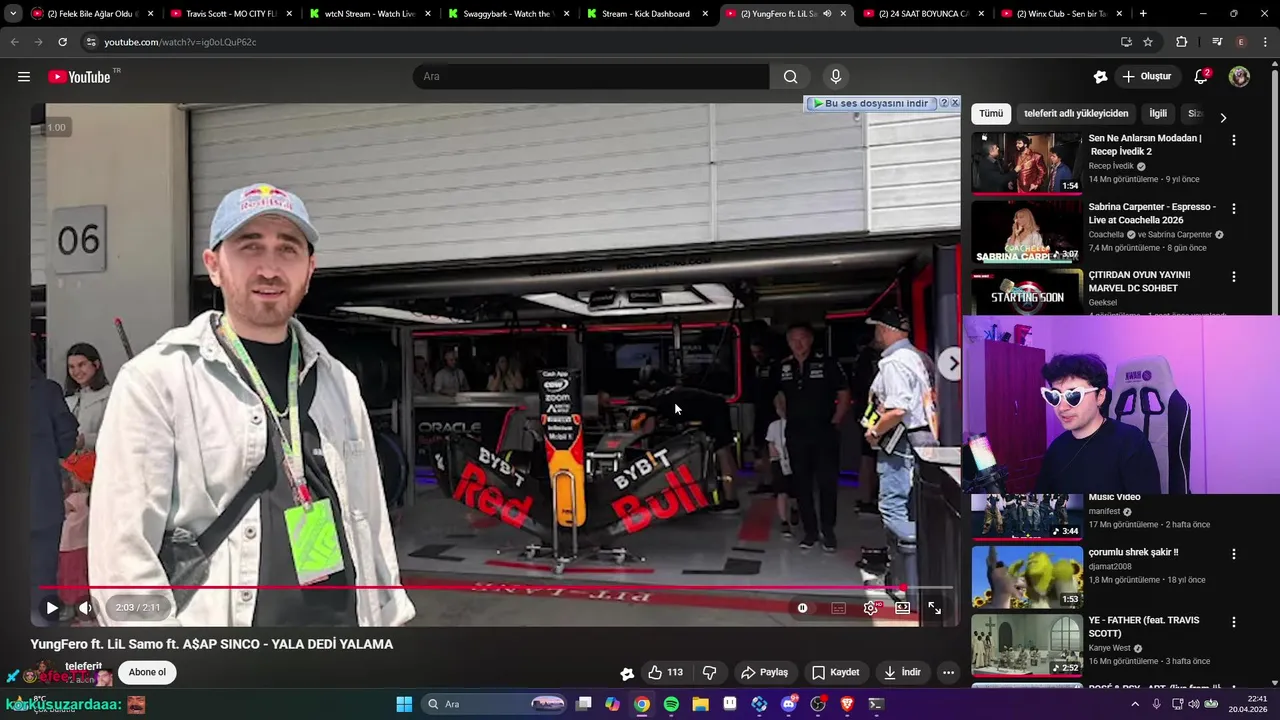Seek on the red video progress bar

pos(495,588)
